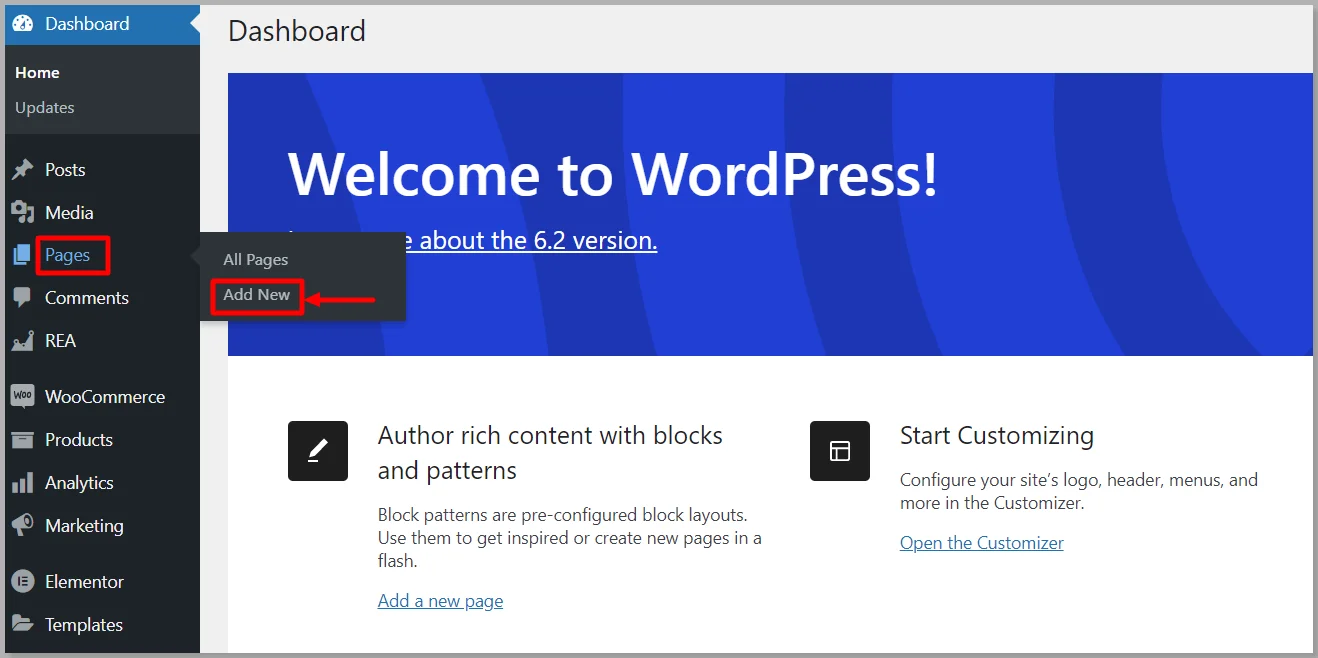
Task: Open the Templates menu label
Action: click(84, 625)
